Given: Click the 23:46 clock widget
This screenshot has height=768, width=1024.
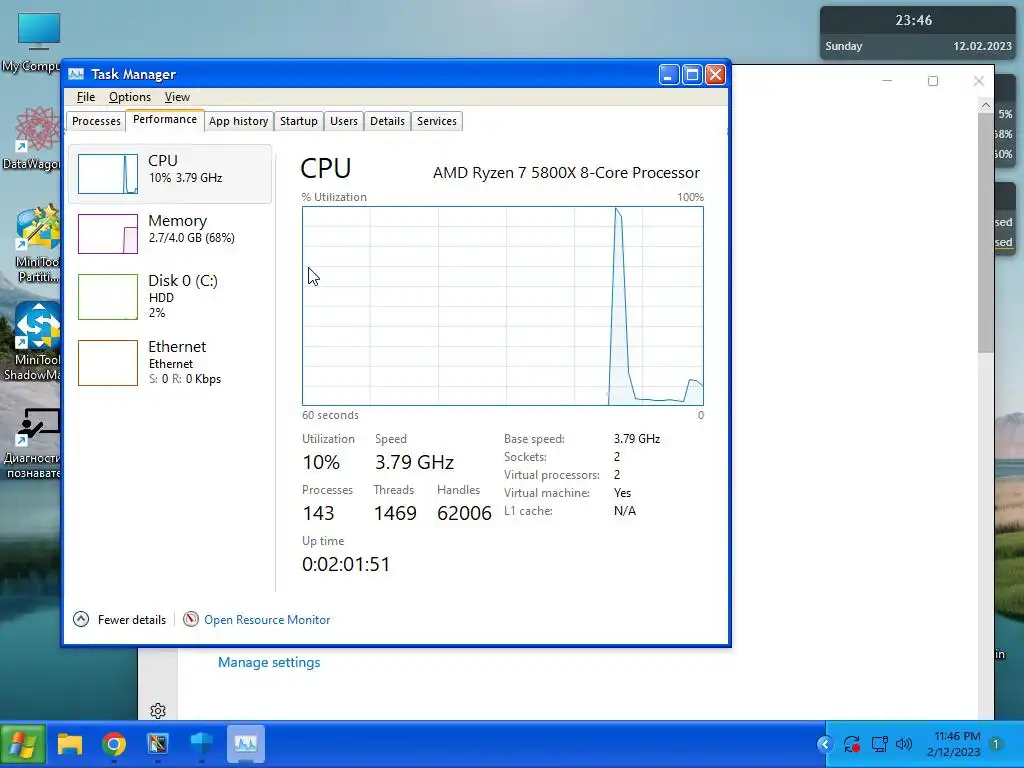Looking at the screenshot, I should pos(914,20).
